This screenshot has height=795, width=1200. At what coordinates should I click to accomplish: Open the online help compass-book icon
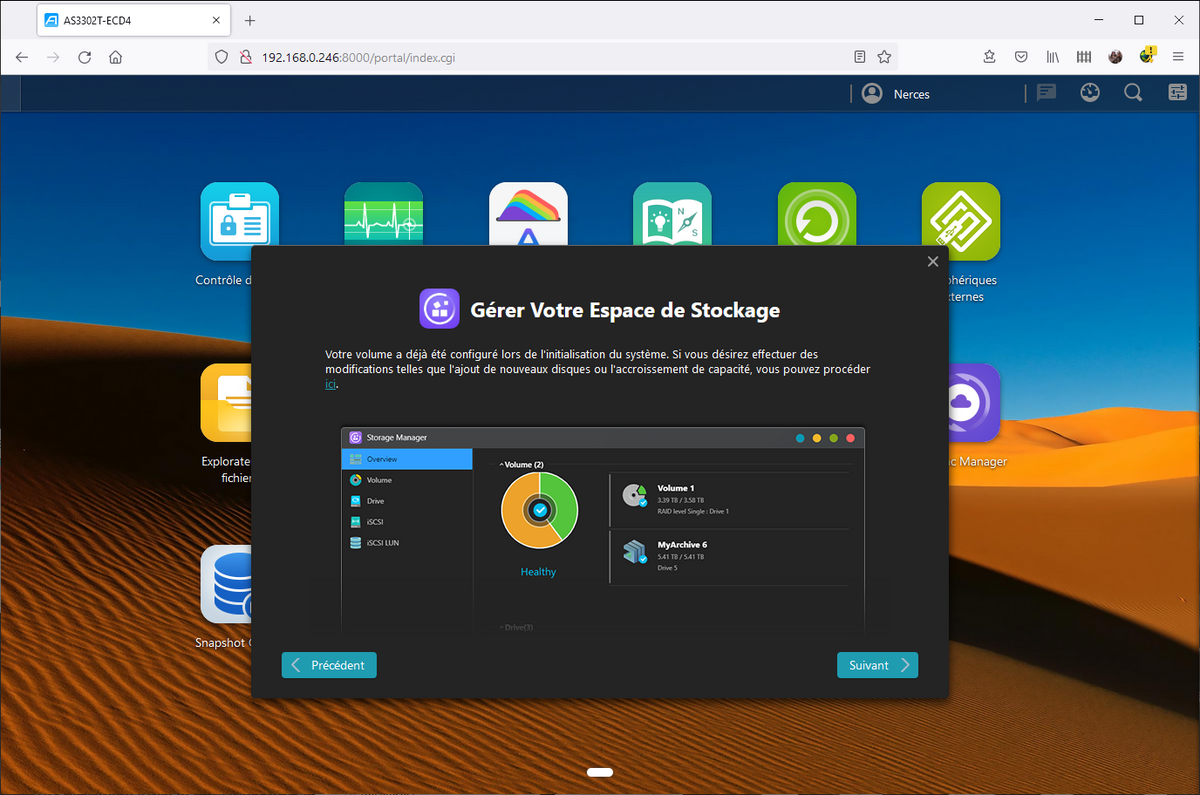(672, 214)
